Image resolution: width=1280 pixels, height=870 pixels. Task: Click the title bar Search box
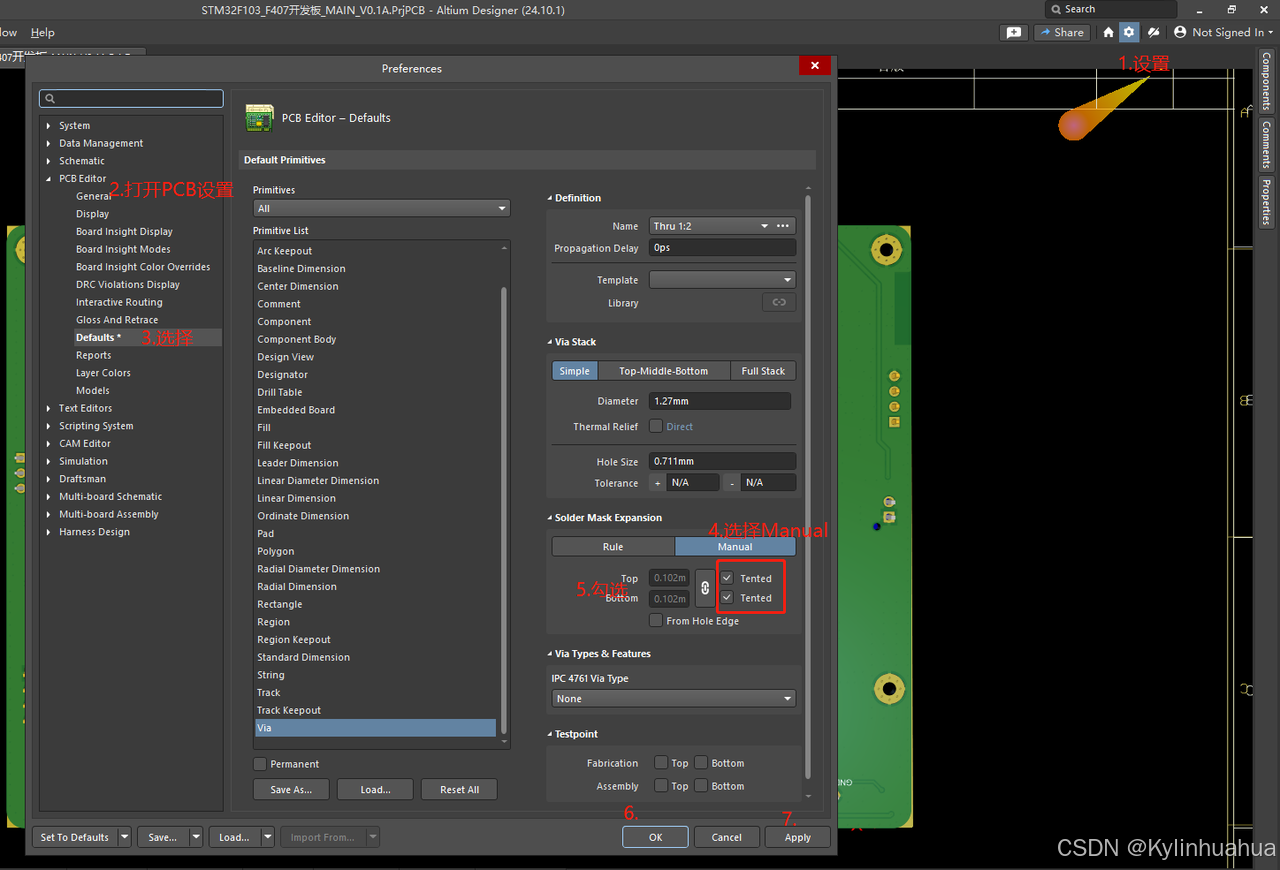point(1110,9)
